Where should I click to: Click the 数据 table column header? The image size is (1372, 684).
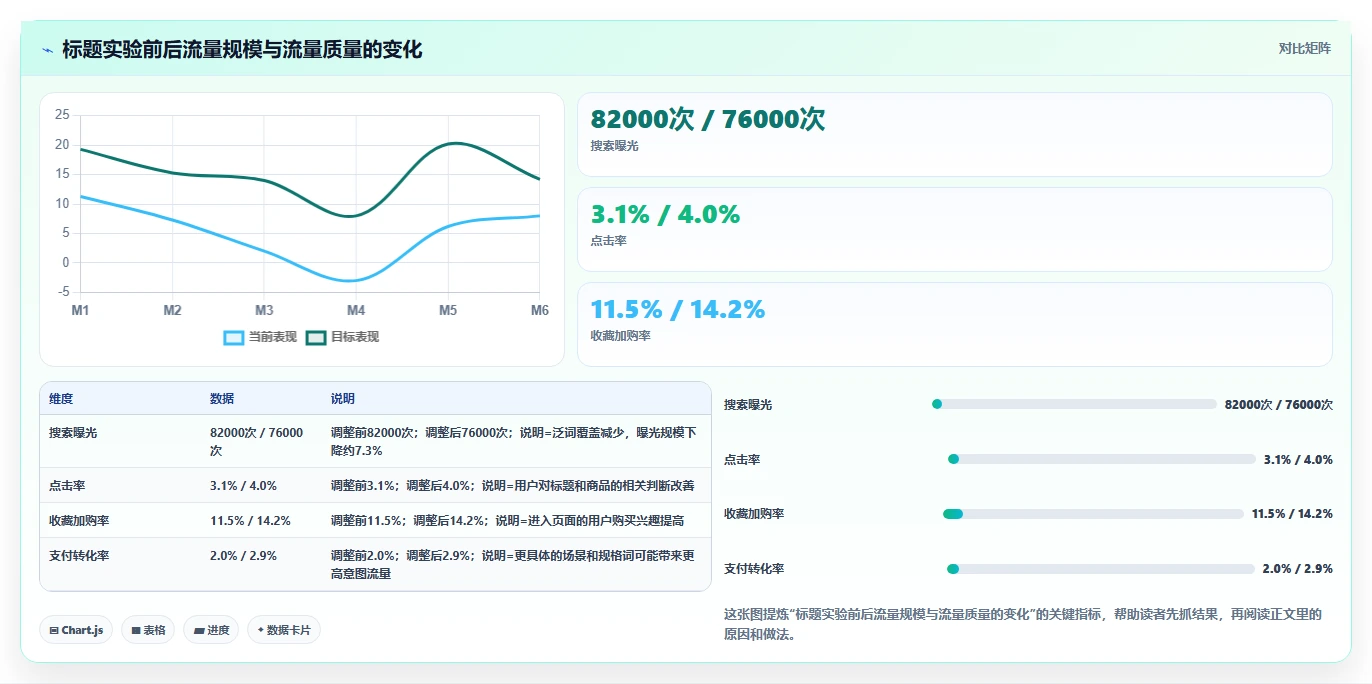[261, 398]
